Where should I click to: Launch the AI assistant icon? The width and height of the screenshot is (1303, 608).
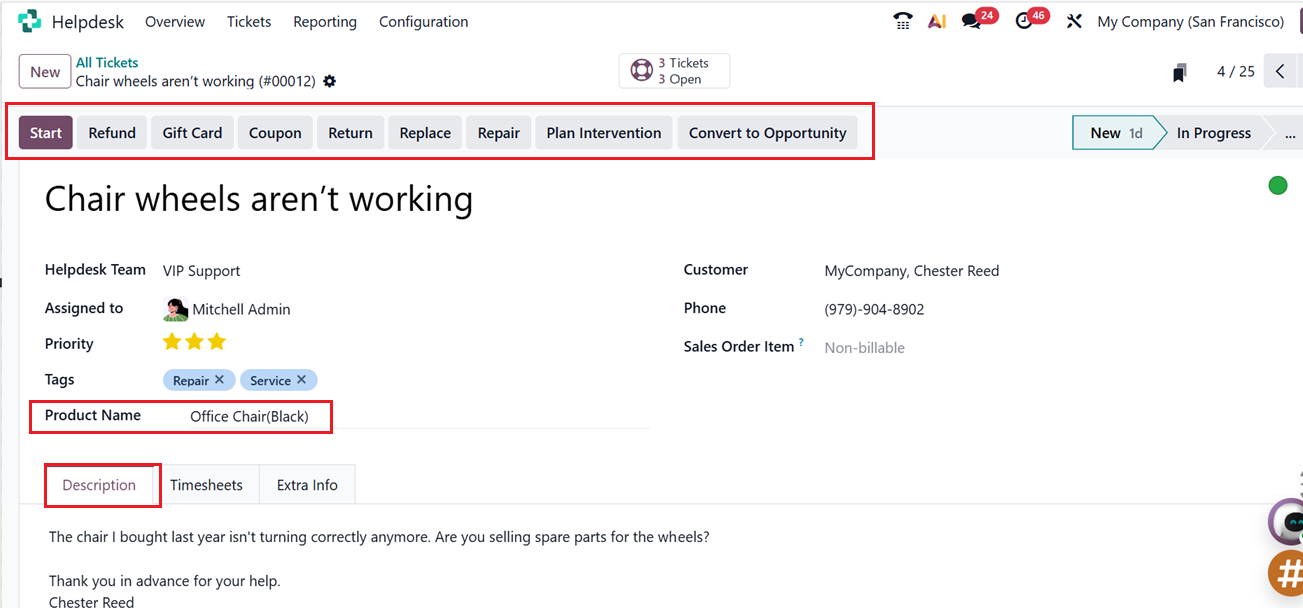pyautogui.click(x=936, y=20)
